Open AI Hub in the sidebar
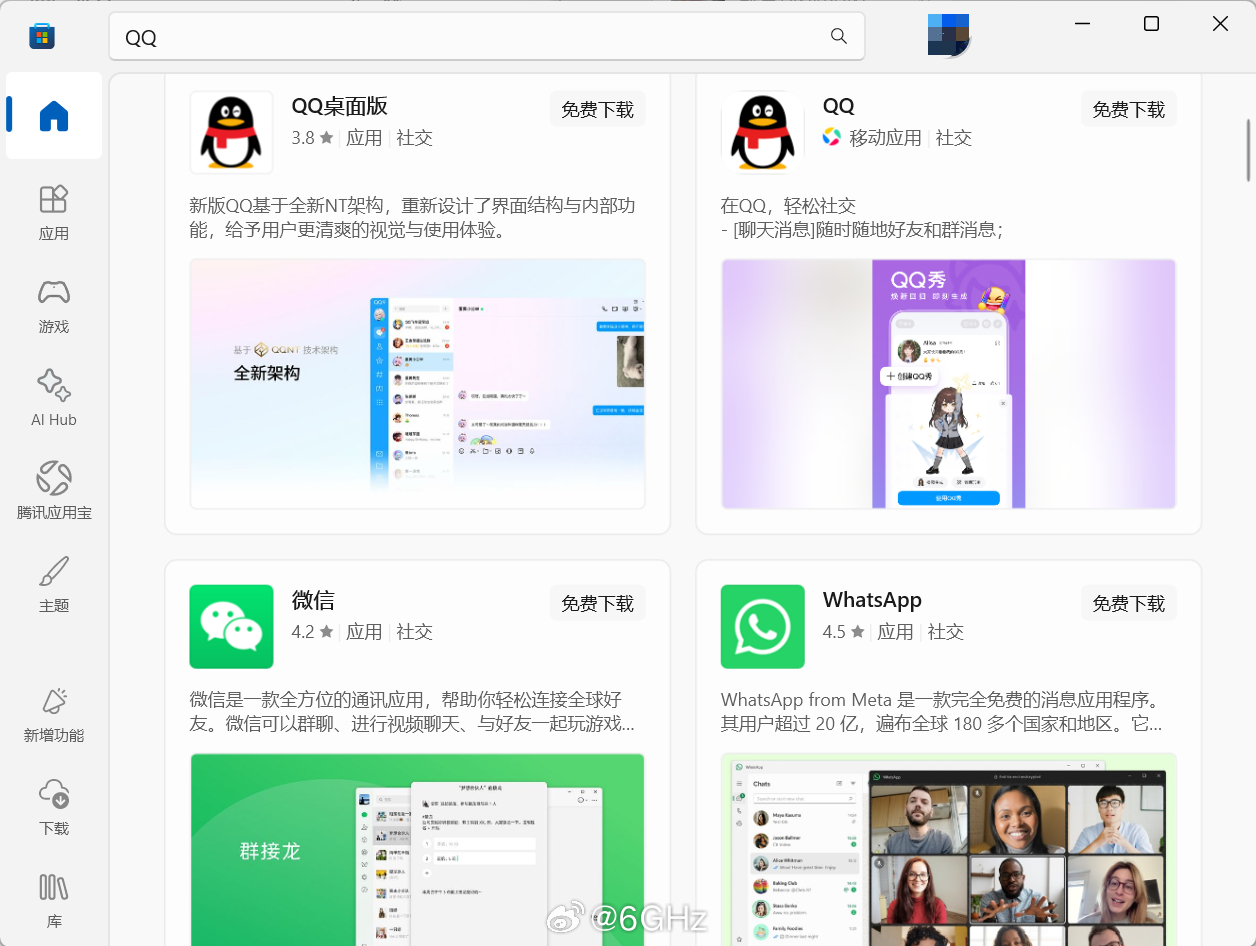The image size is (1256, 946). (x=54, y=398)
